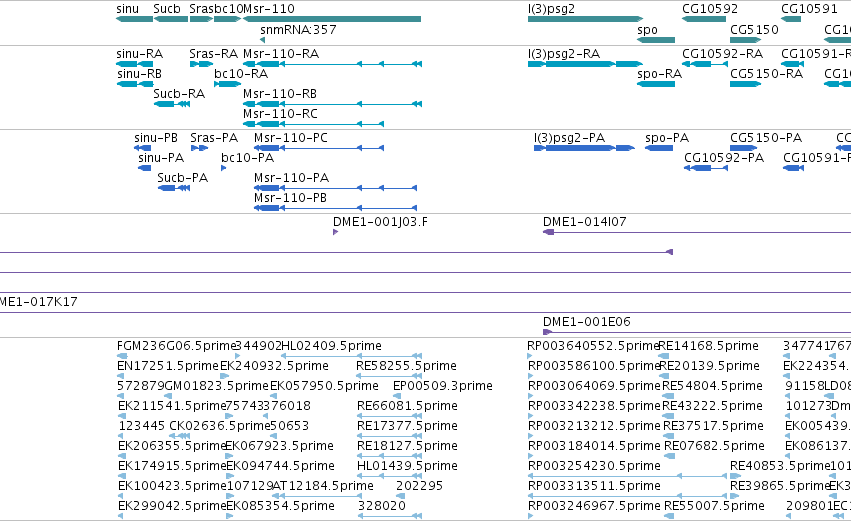Click the CG5150-PA protein label
The image size is (851, 521).
click(766, 138)
